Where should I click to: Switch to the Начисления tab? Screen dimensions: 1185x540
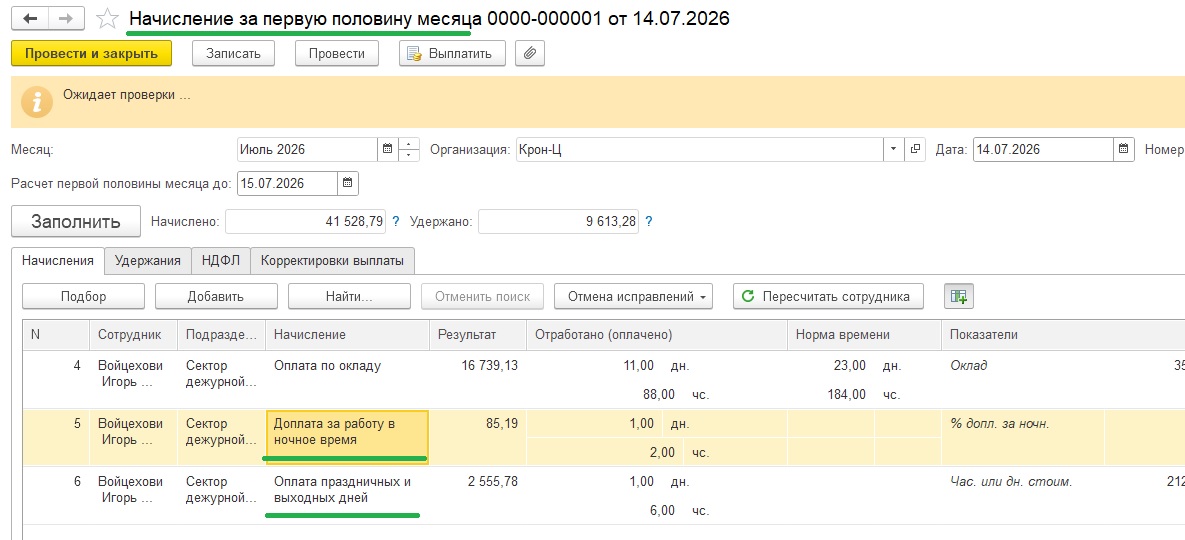(x=58, y=261)
